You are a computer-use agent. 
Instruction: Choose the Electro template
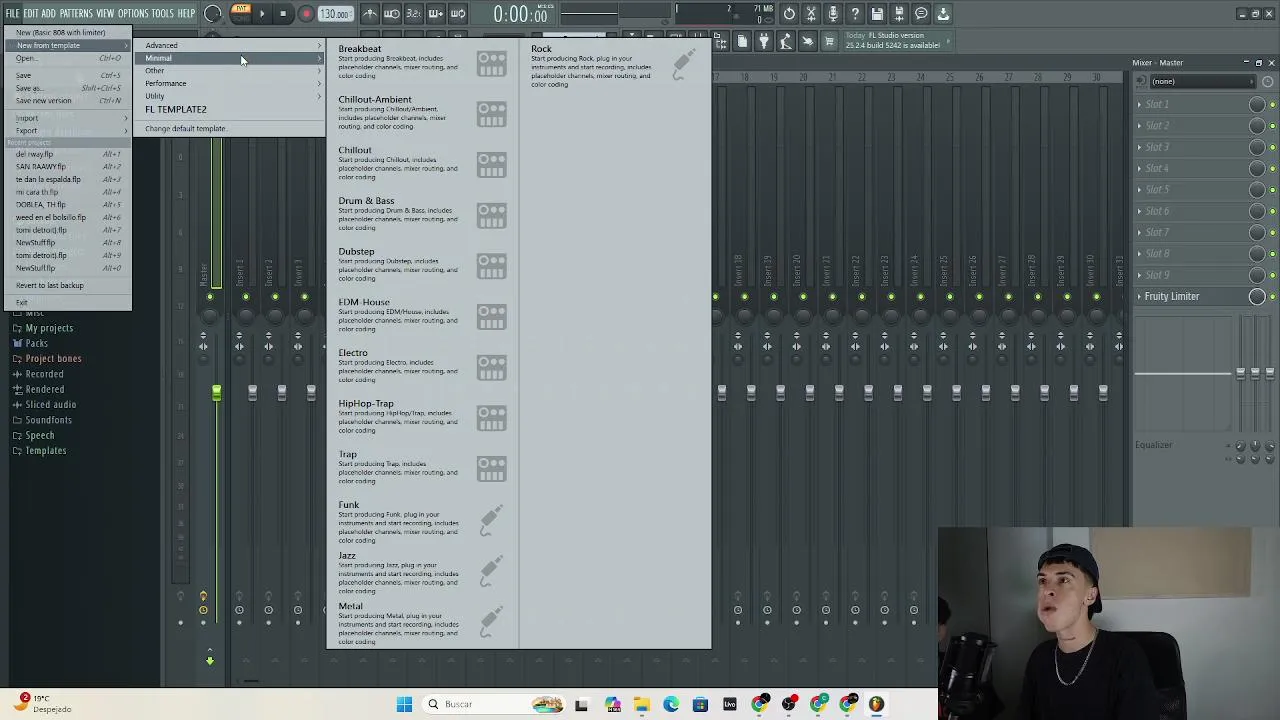(x=422, y=365)
